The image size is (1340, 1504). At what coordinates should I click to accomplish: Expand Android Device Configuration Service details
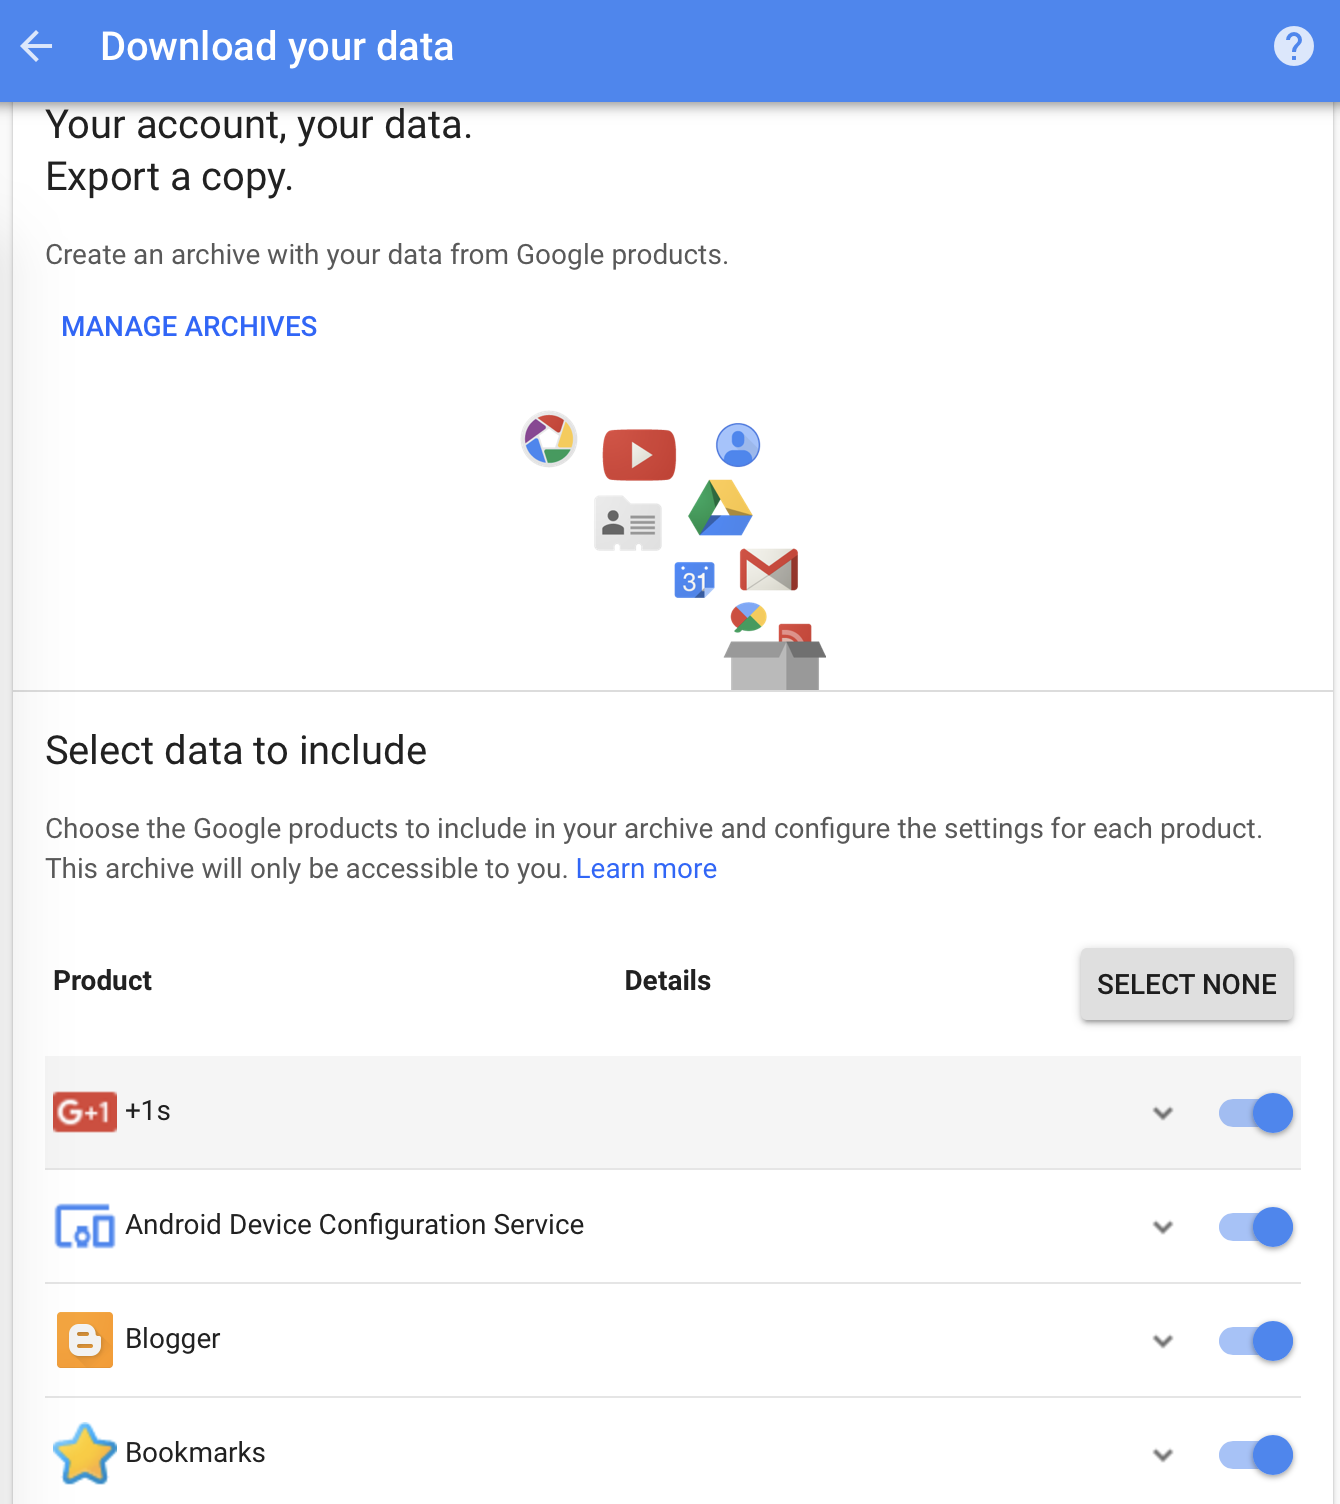coord(1162,1227)
